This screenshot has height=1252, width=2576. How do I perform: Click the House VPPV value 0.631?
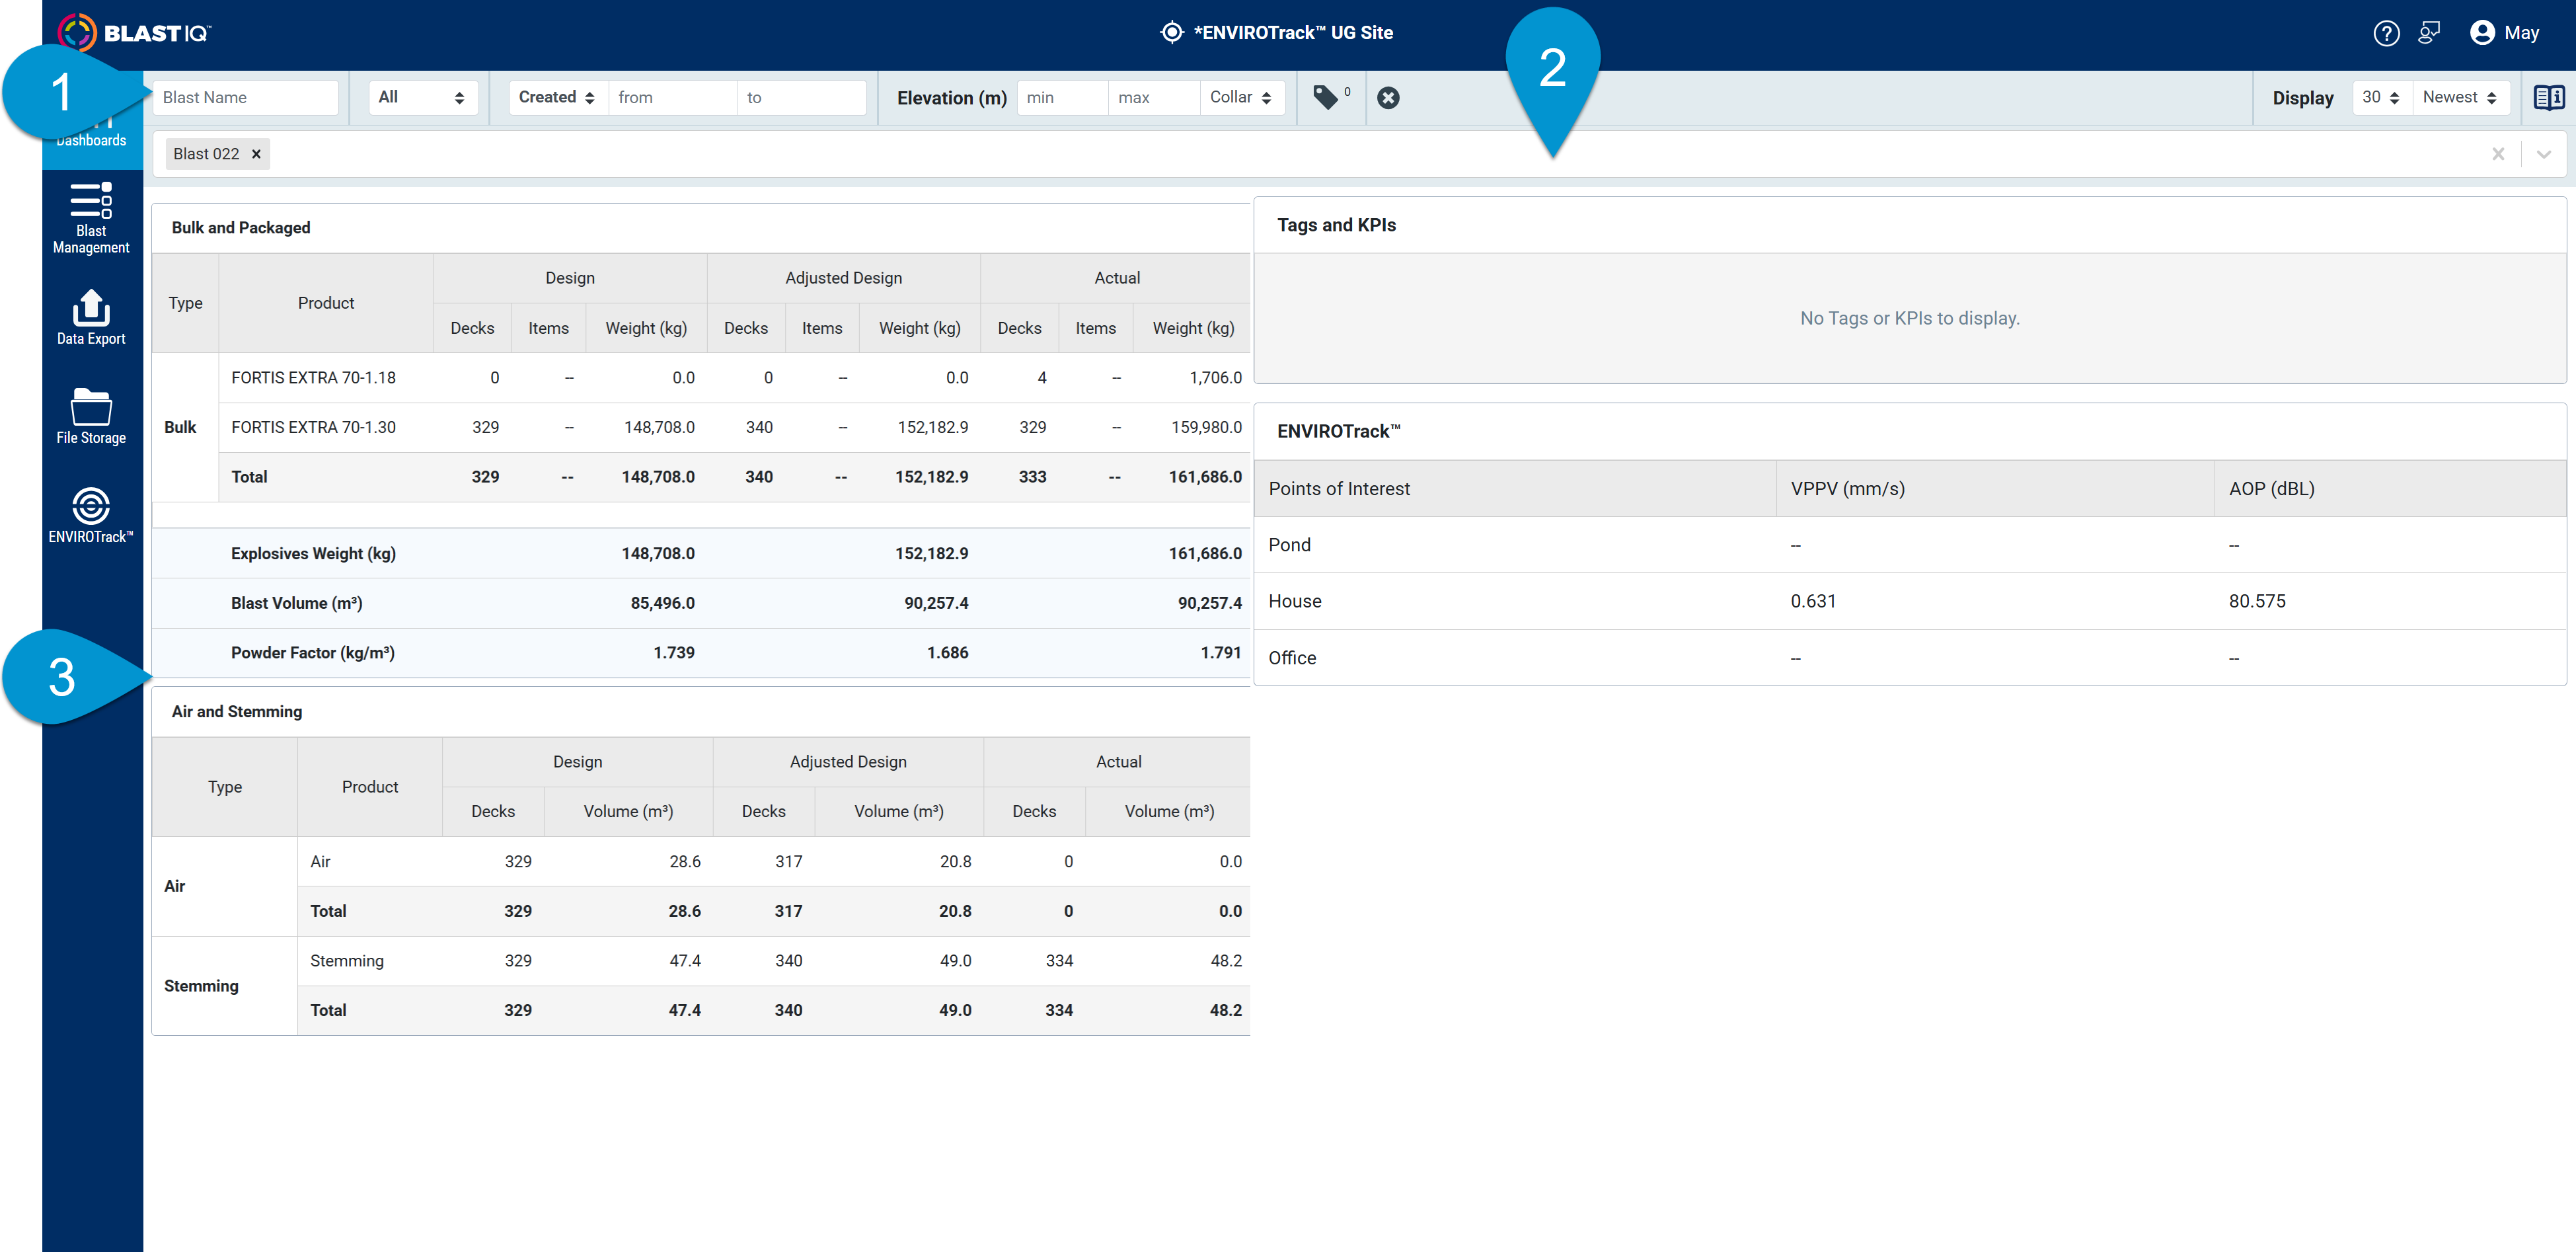(1812, 601)
